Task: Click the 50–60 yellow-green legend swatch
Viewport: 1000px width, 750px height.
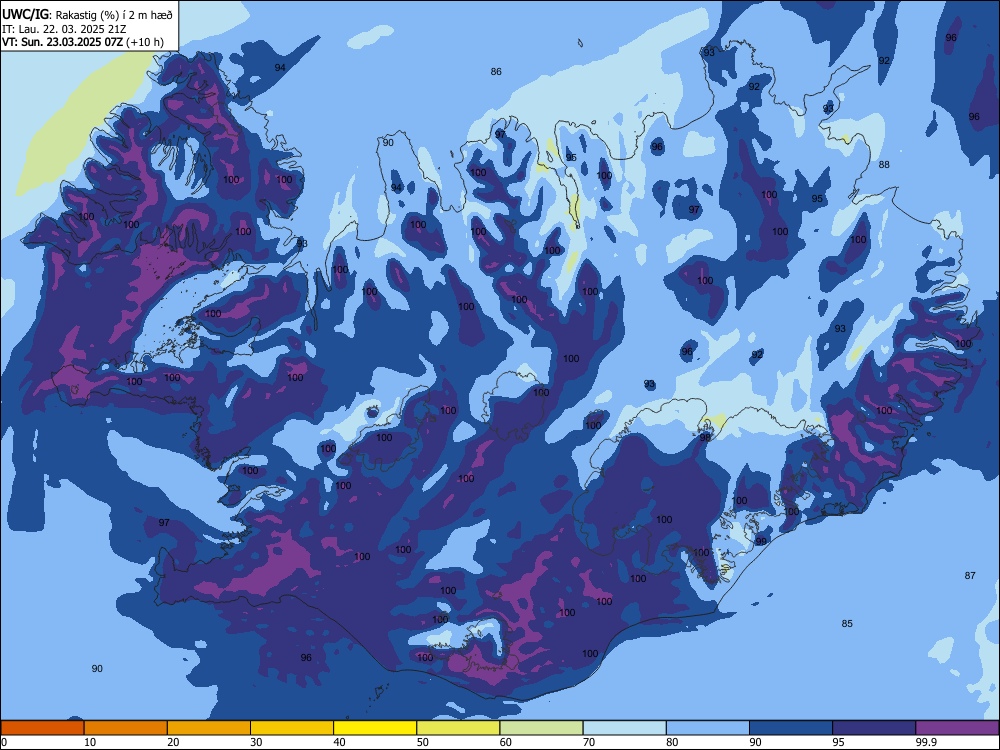Action: pyautogui.click(x=458, y=728)
